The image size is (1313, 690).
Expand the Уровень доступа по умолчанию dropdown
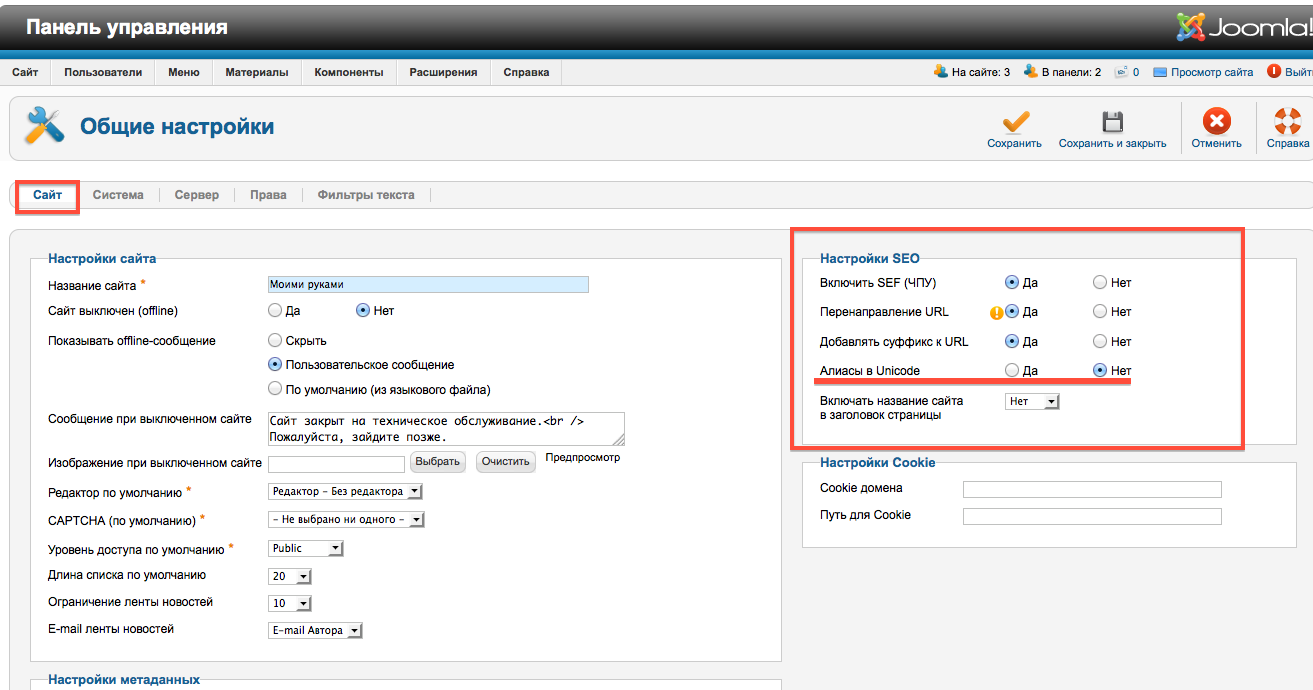(306, 549)
